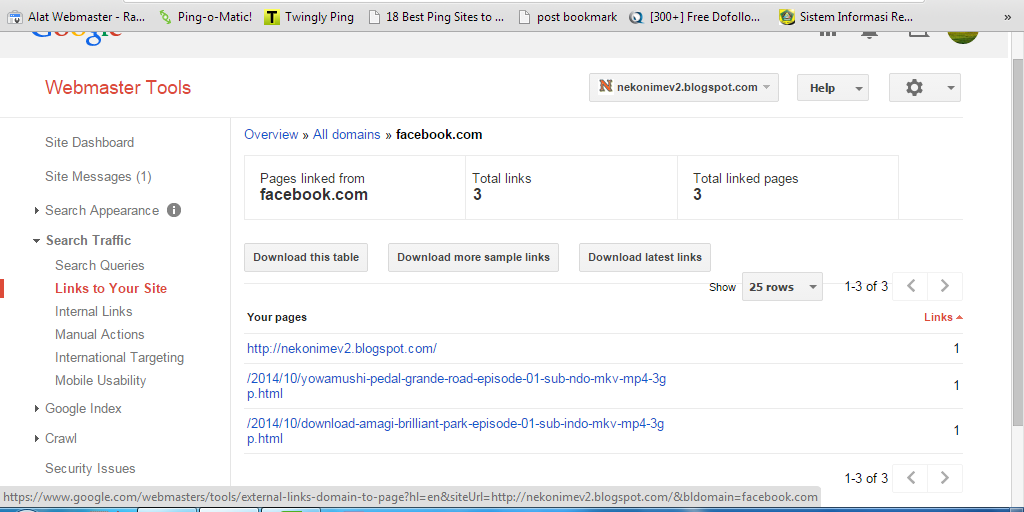Screen dimensions: 1024x512
Task: Click the vertical page scrollbar
Action: tap(1017, 240)
